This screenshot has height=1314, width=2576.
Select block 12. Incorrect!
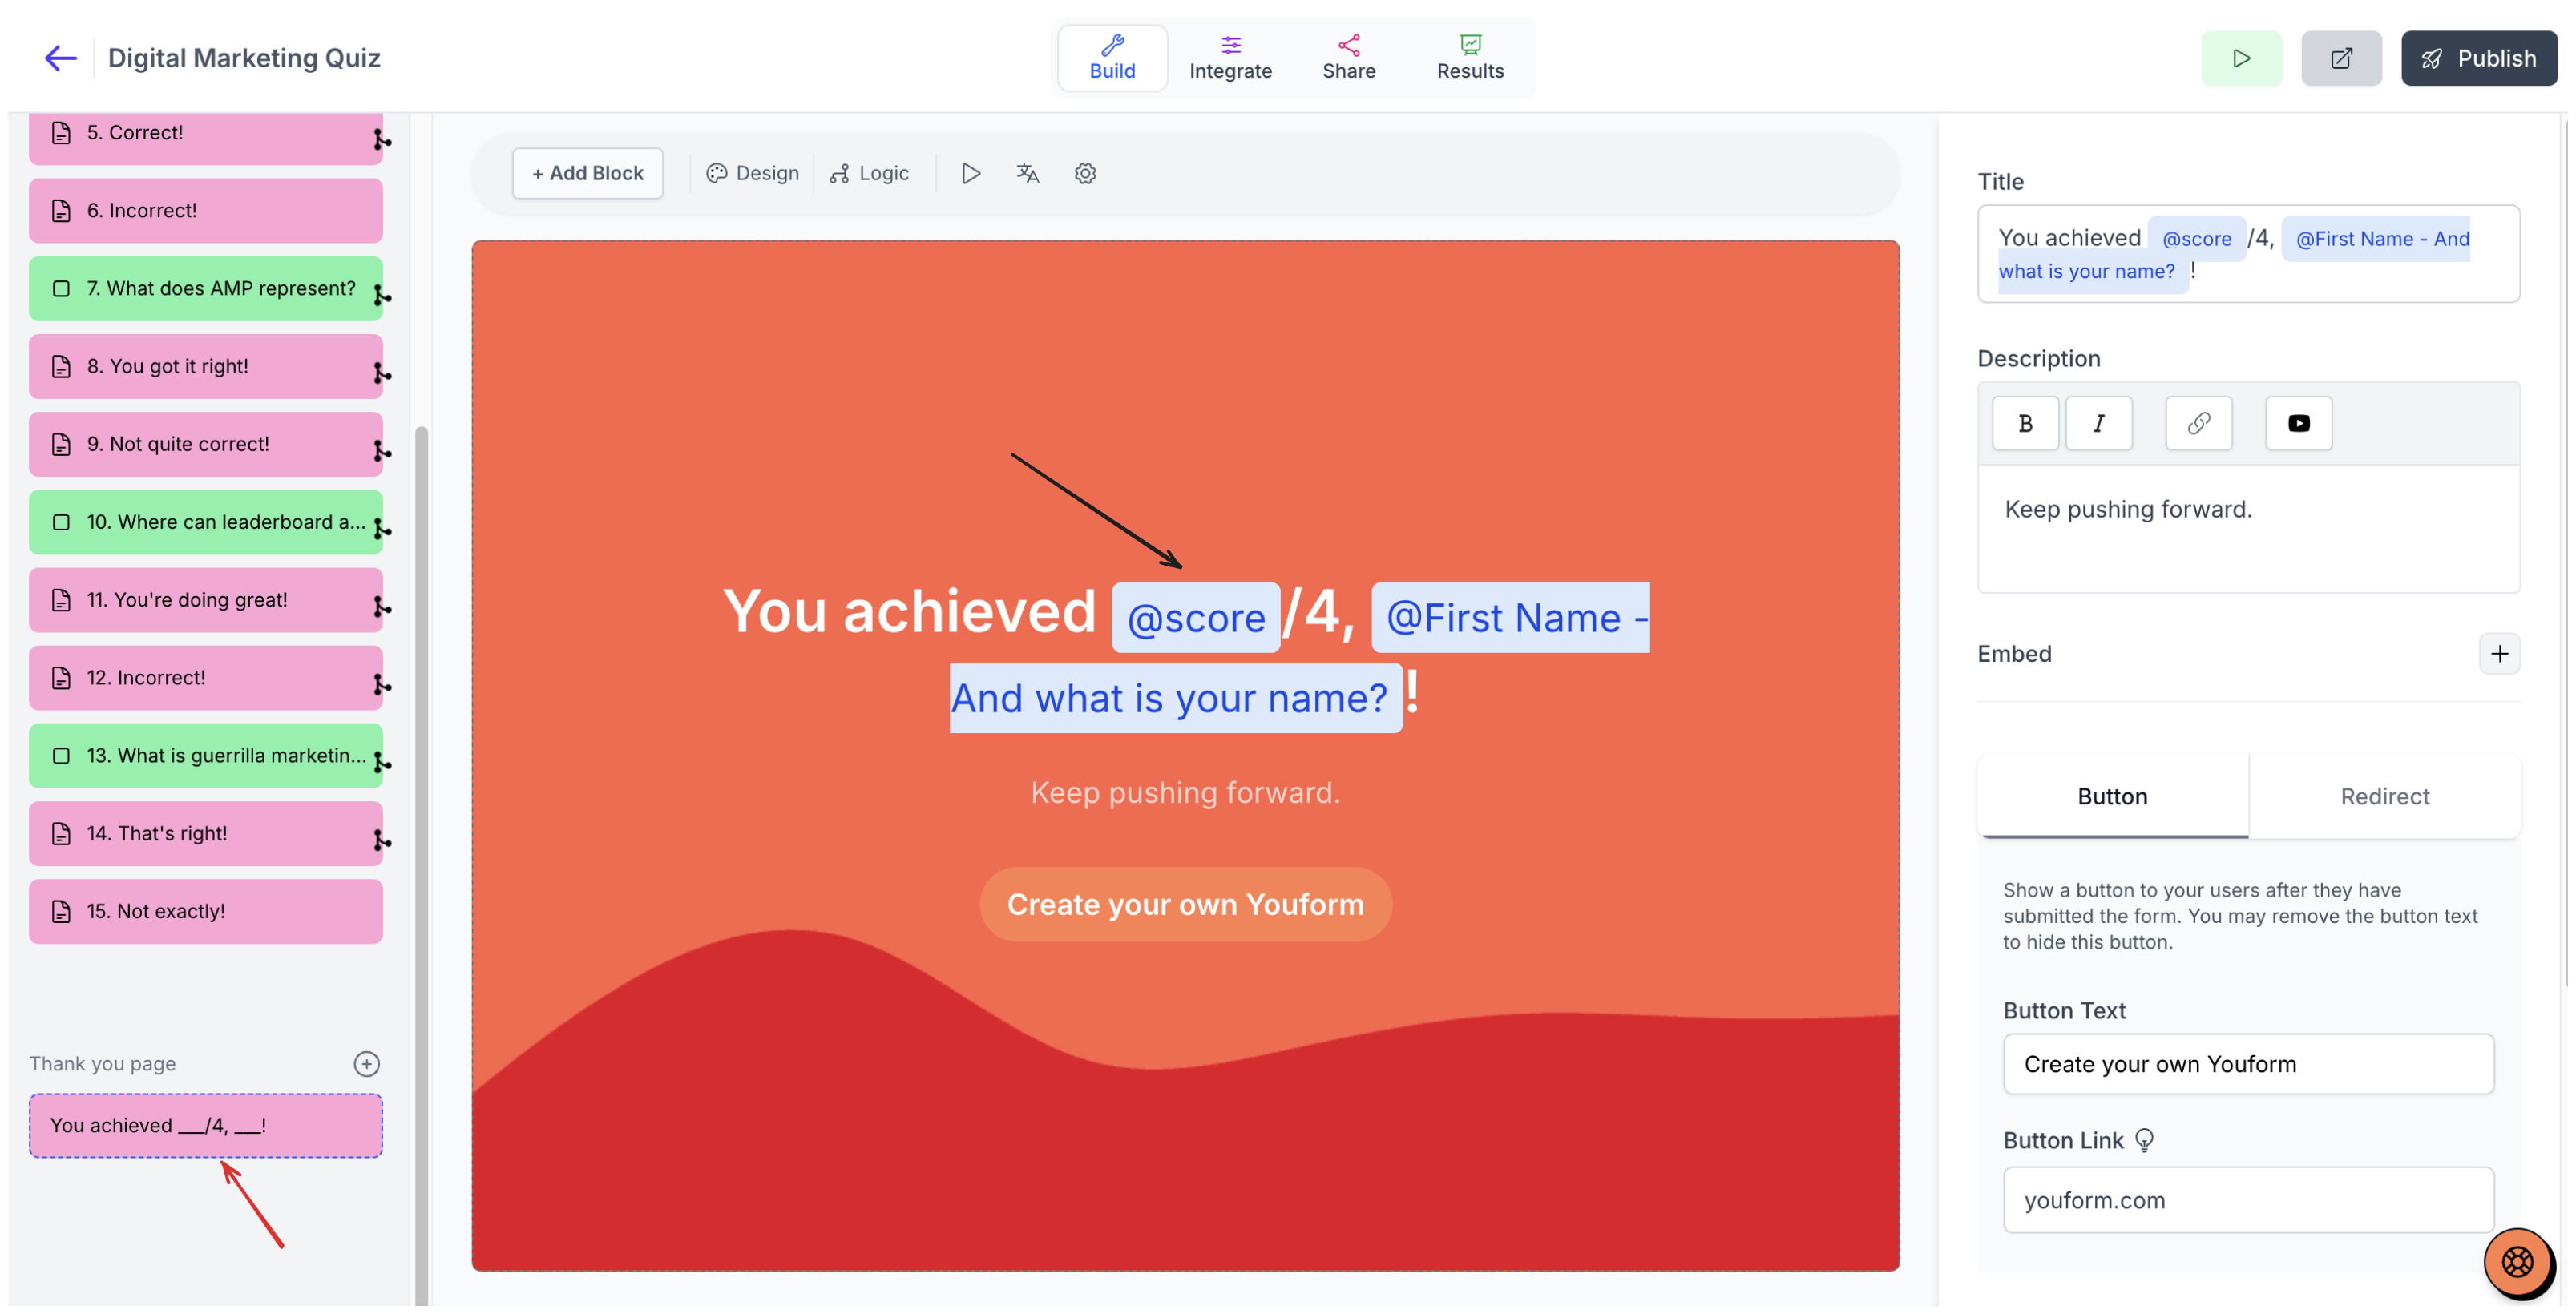coord(205,678)
